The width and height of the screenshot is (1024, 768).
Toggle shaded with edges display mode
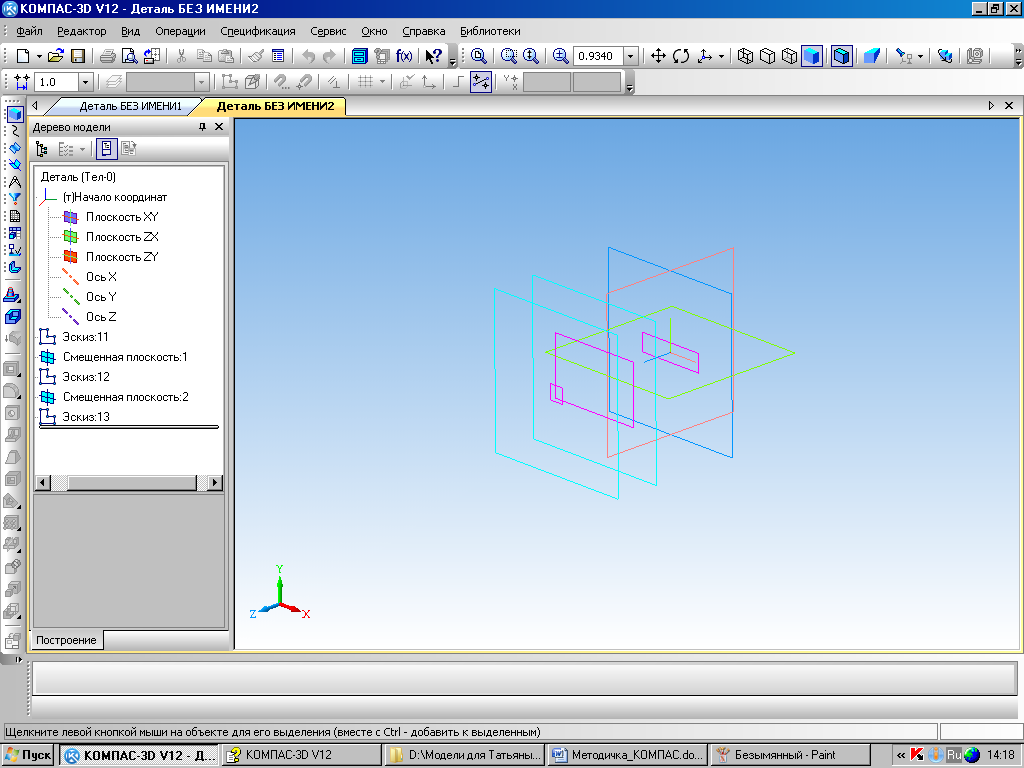pos(842,56)
